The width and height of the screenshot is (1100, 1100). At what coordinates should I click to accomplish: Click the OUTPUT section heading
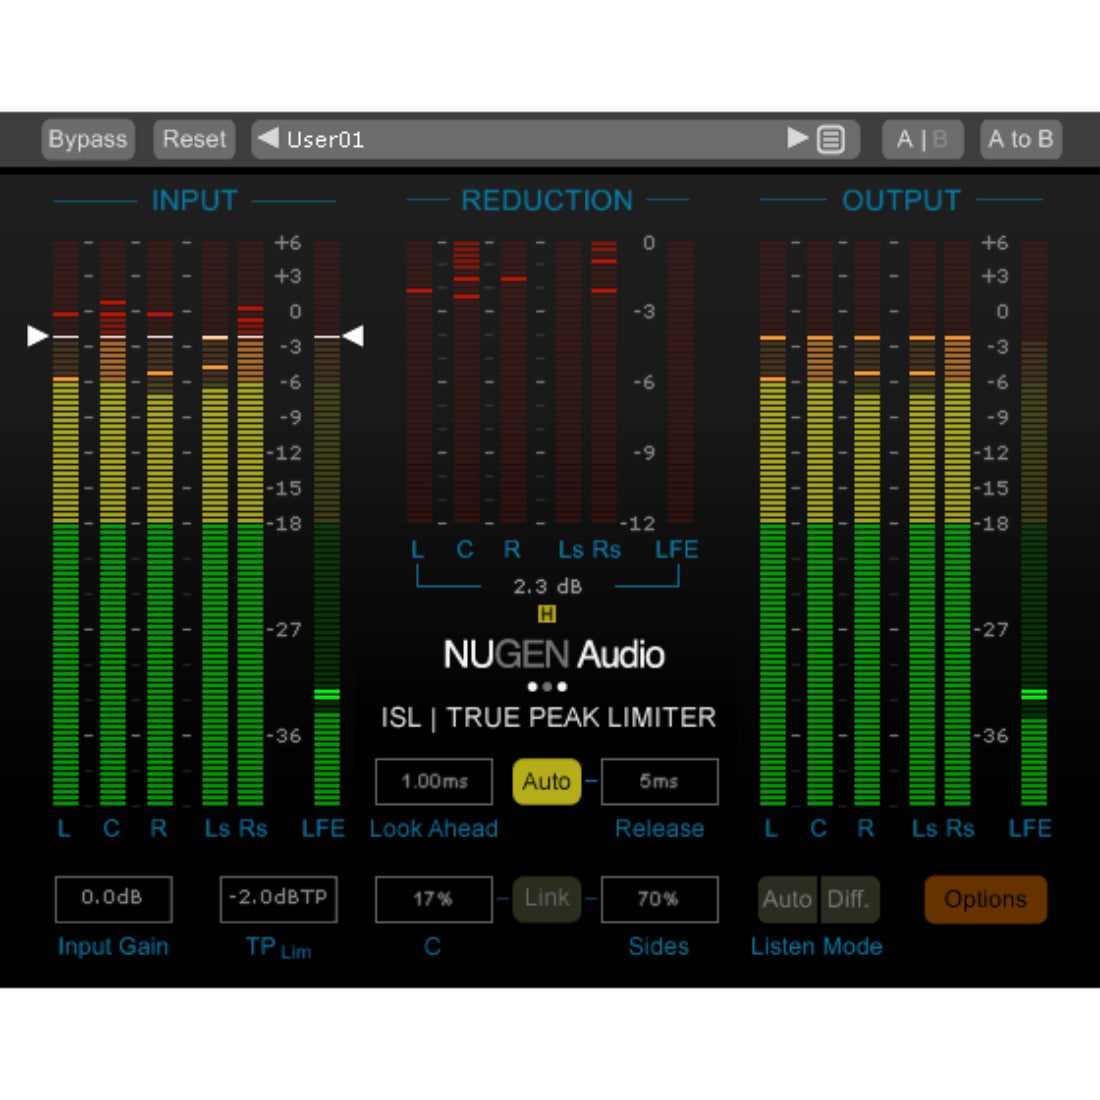[x=901, y=201]
